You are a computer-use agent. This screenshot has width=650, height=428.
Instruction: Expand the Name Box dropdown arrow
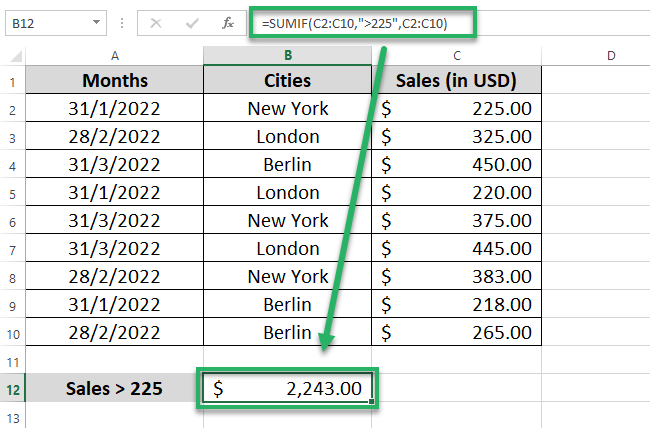pyautogui.click(x=96, y=22)
